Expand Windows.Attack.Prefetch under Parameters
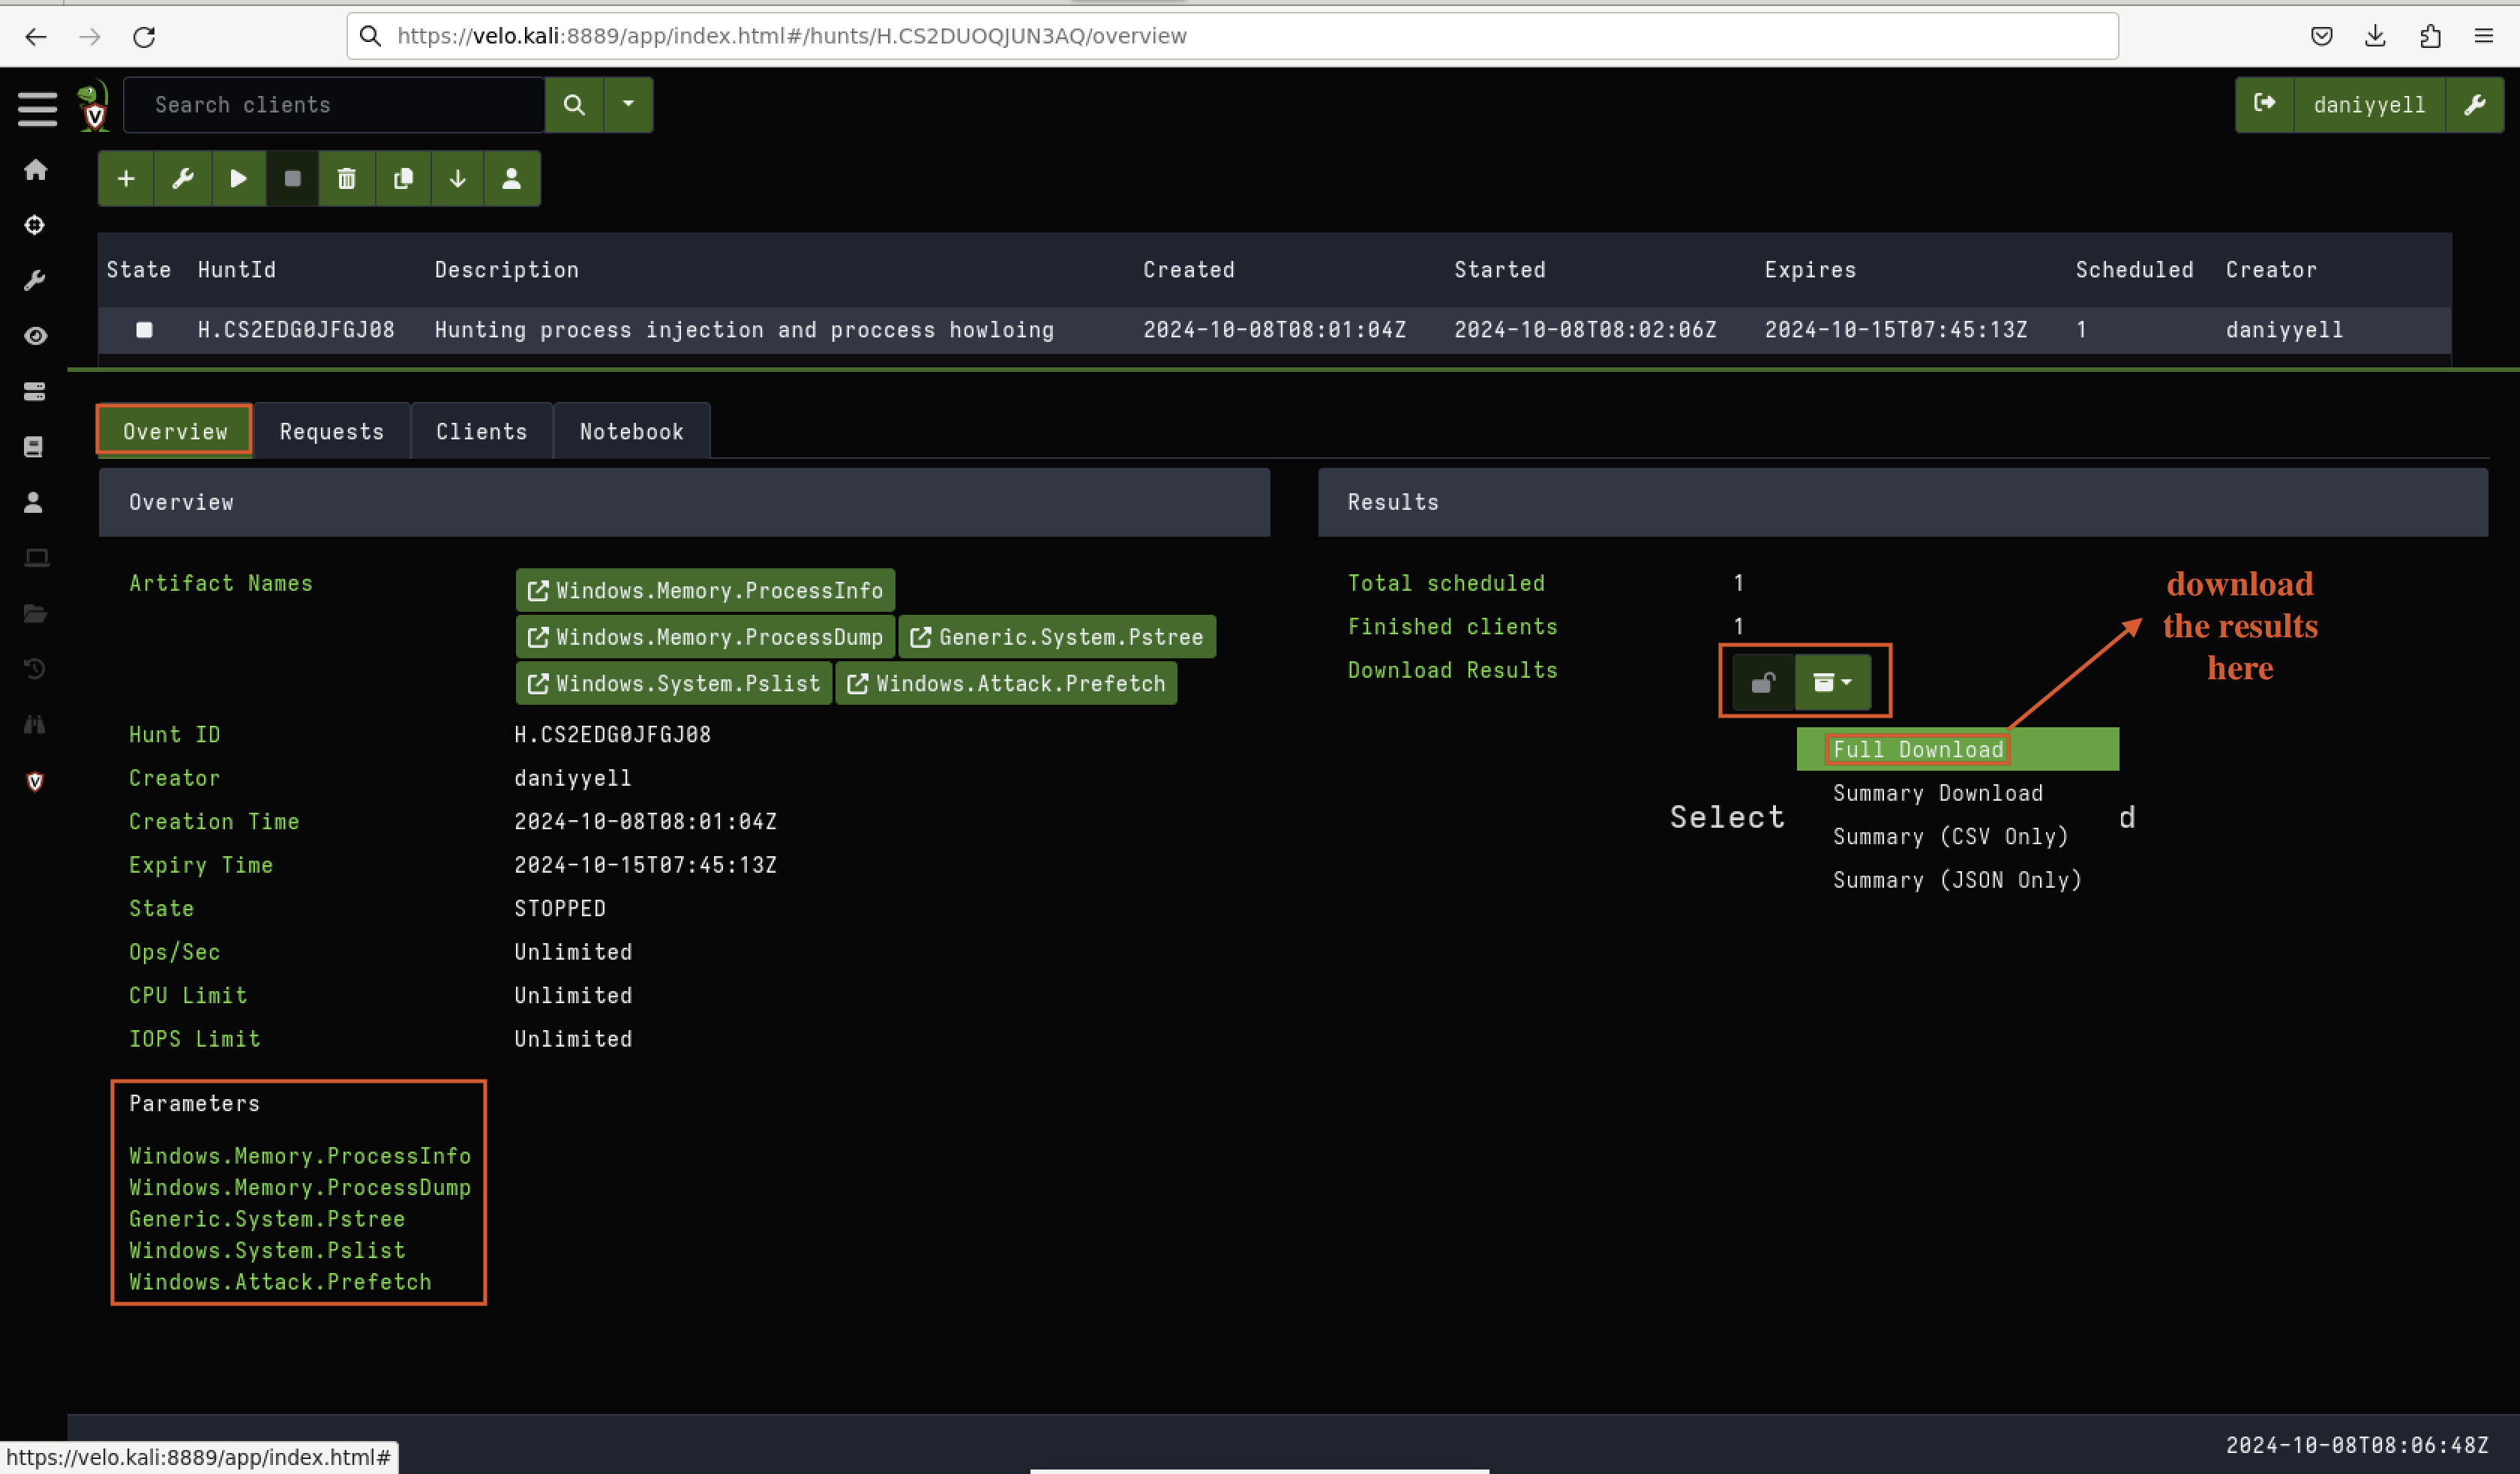2520x1474 pixels. pyautogui.click(x=280, y=1282)
